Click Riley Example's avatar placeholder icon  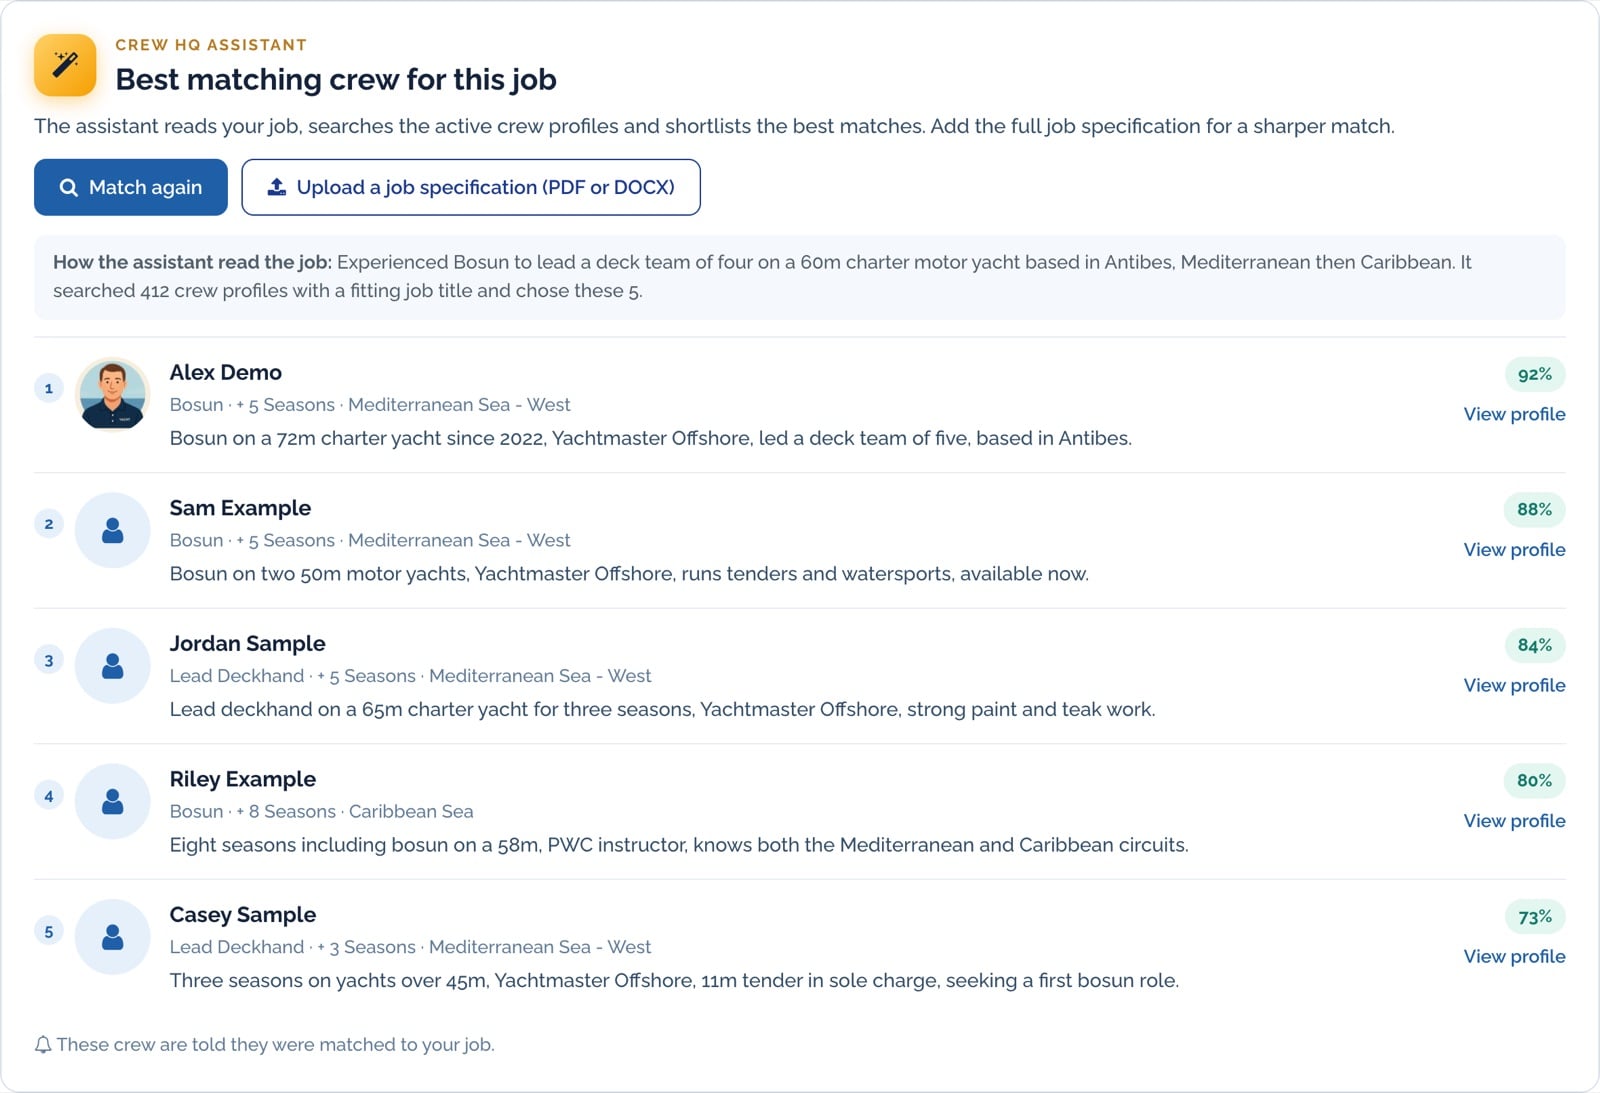[x=113, y=801]
